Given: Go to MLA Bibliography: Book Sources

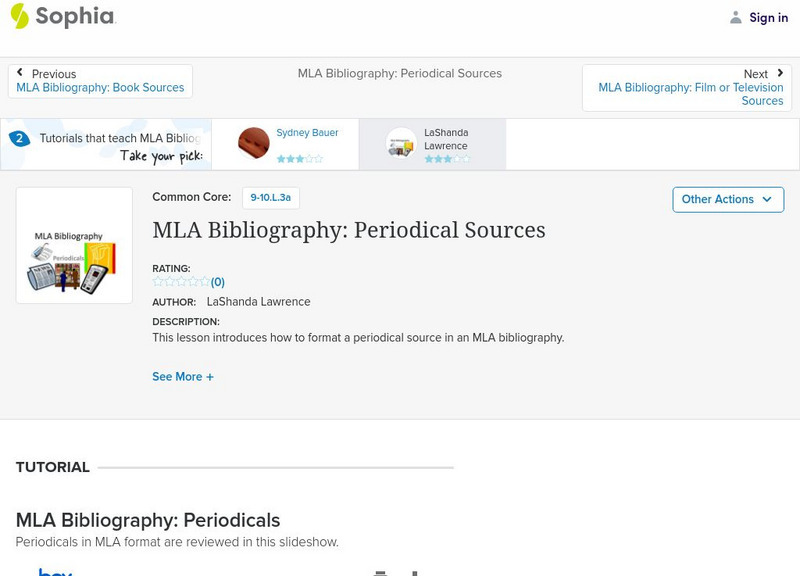Looking at the screenshot, I should tap(100, 88).
